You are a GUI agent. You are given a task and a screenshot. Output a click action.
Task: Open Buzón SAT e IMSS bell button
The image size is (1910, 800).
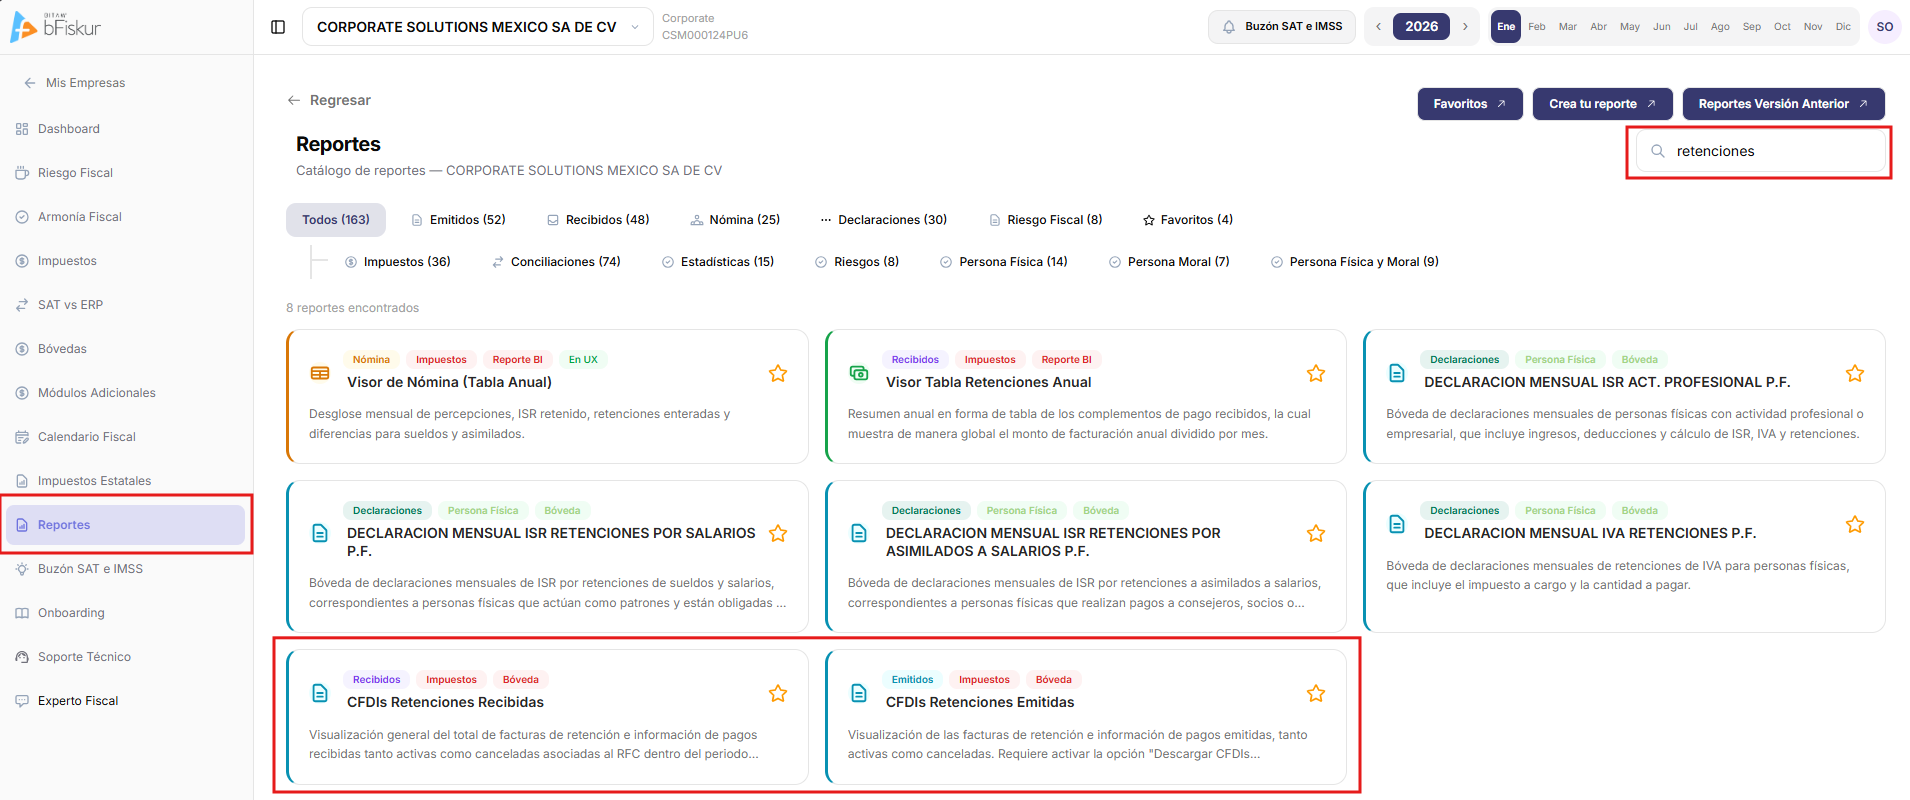pos(1282,27)
